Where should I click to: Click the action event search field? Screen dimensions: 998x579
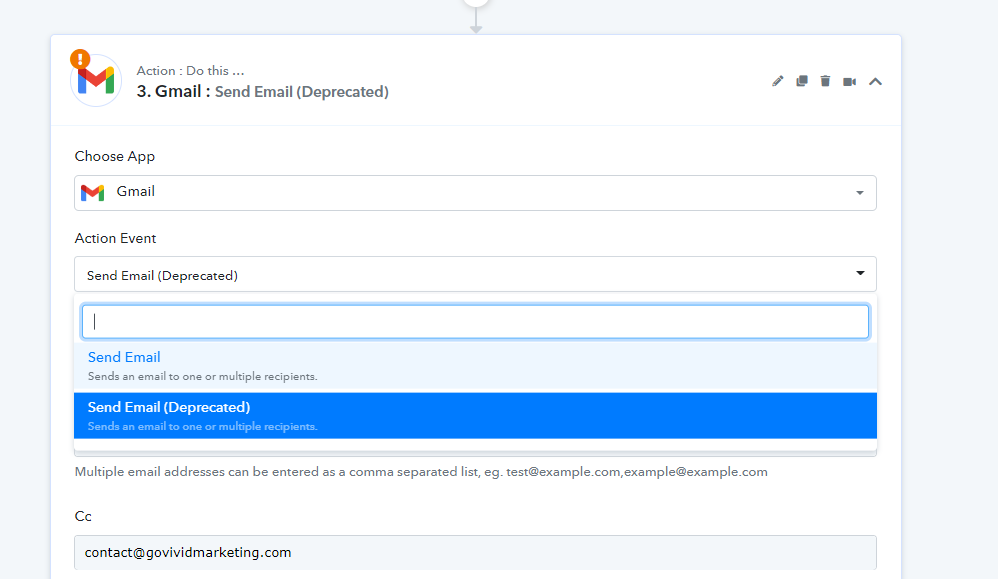pos(475,321)
